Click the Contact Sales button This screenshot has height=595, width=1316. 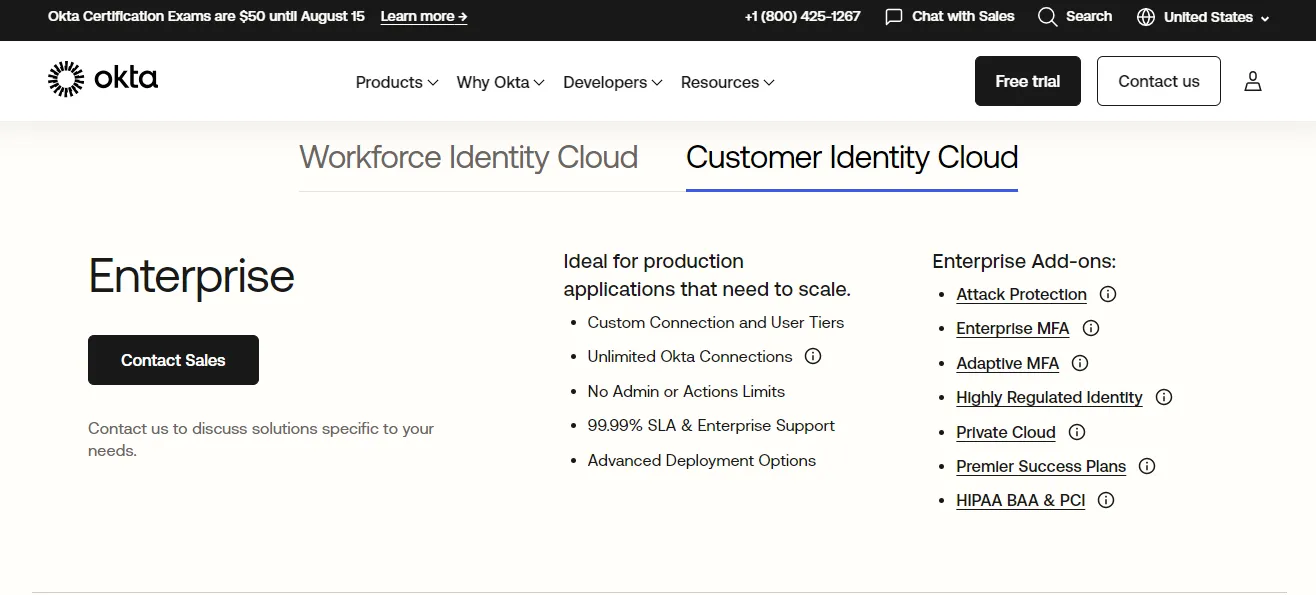173,360
